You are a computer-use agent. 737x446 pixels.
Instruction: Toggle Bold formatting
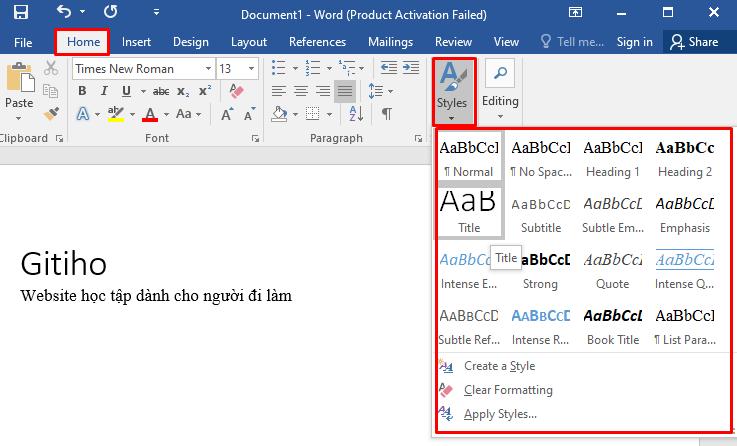[83, 91]
